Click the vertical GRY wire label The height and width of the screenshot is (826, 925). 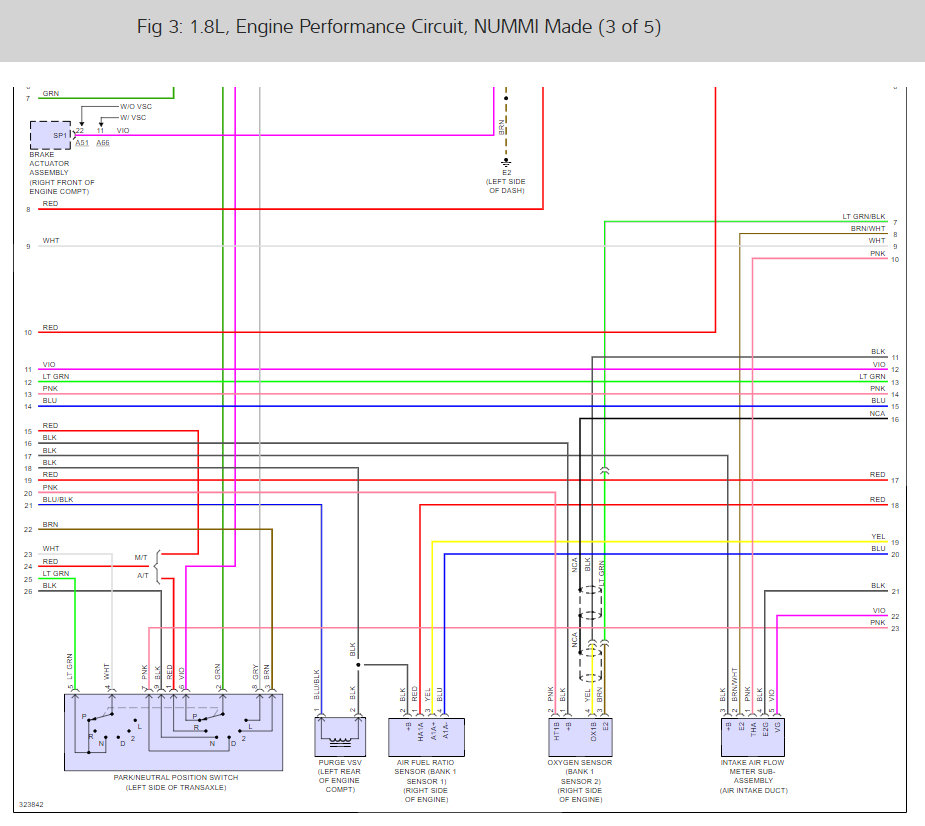coord(255,671)
